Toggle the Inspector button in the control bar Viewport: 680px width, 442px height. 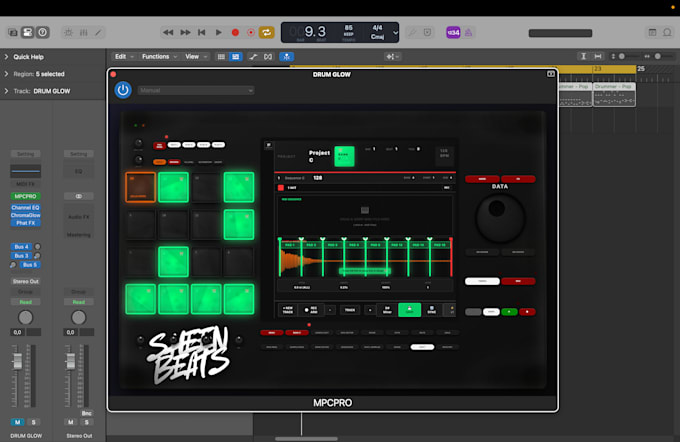[x=27, y=33]
